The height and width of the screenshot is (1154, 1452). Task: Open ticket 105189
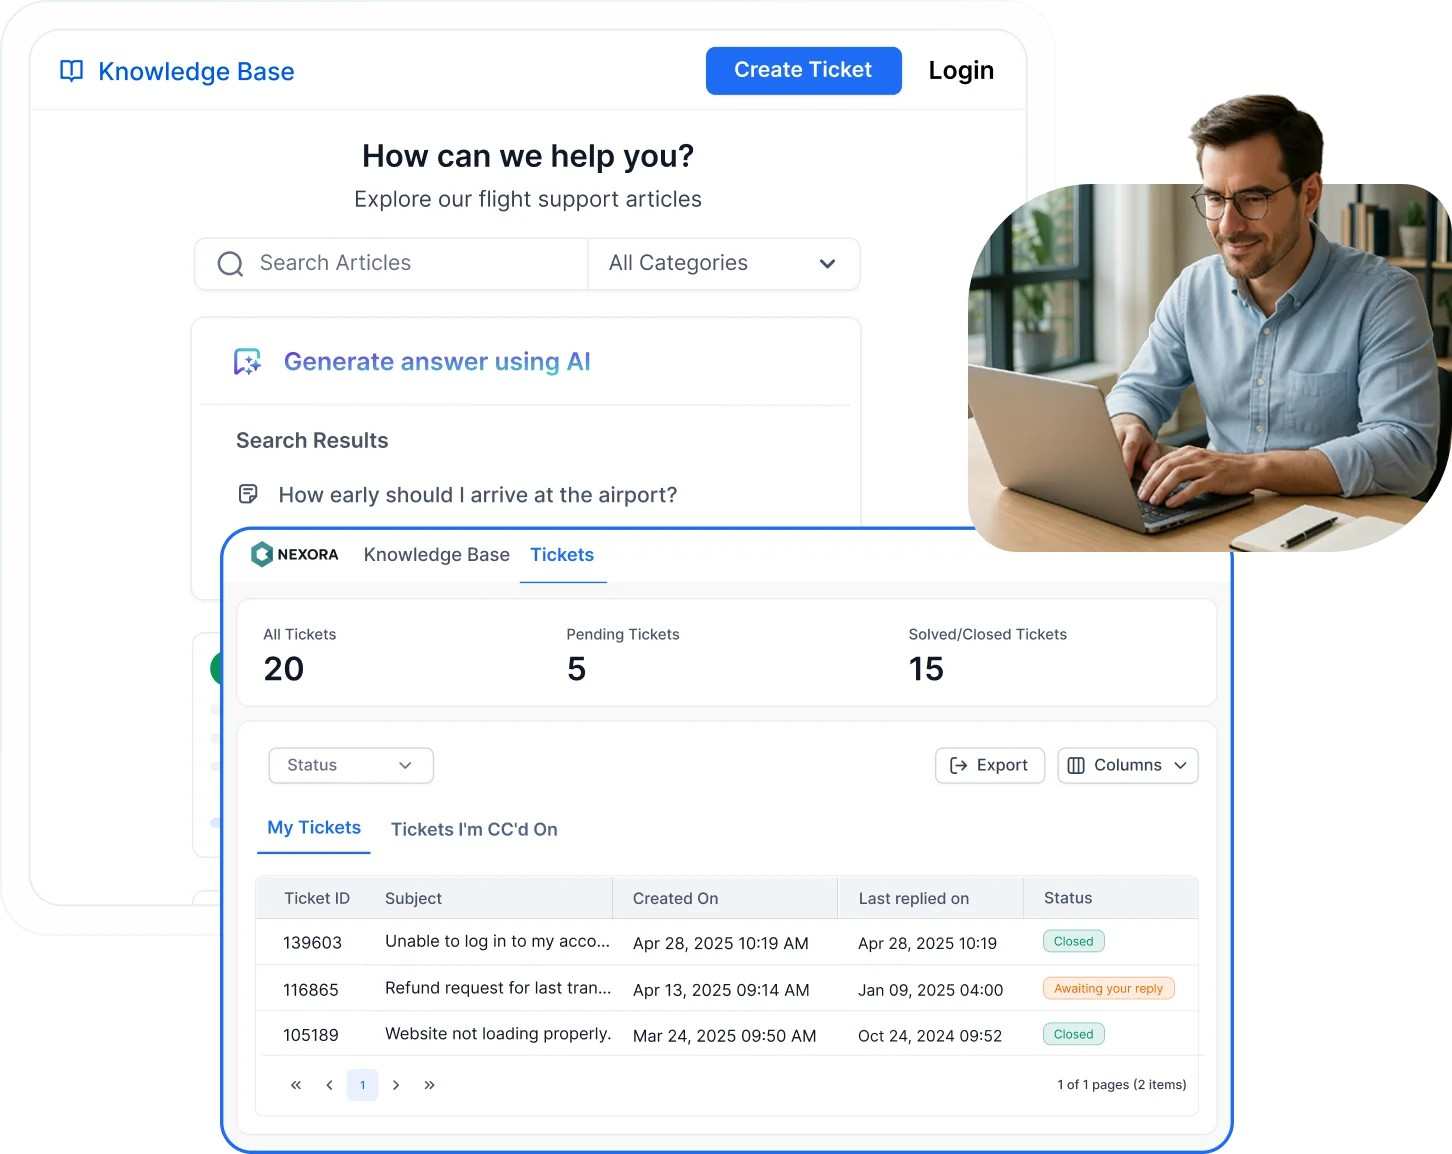(x=311, y=1035)
